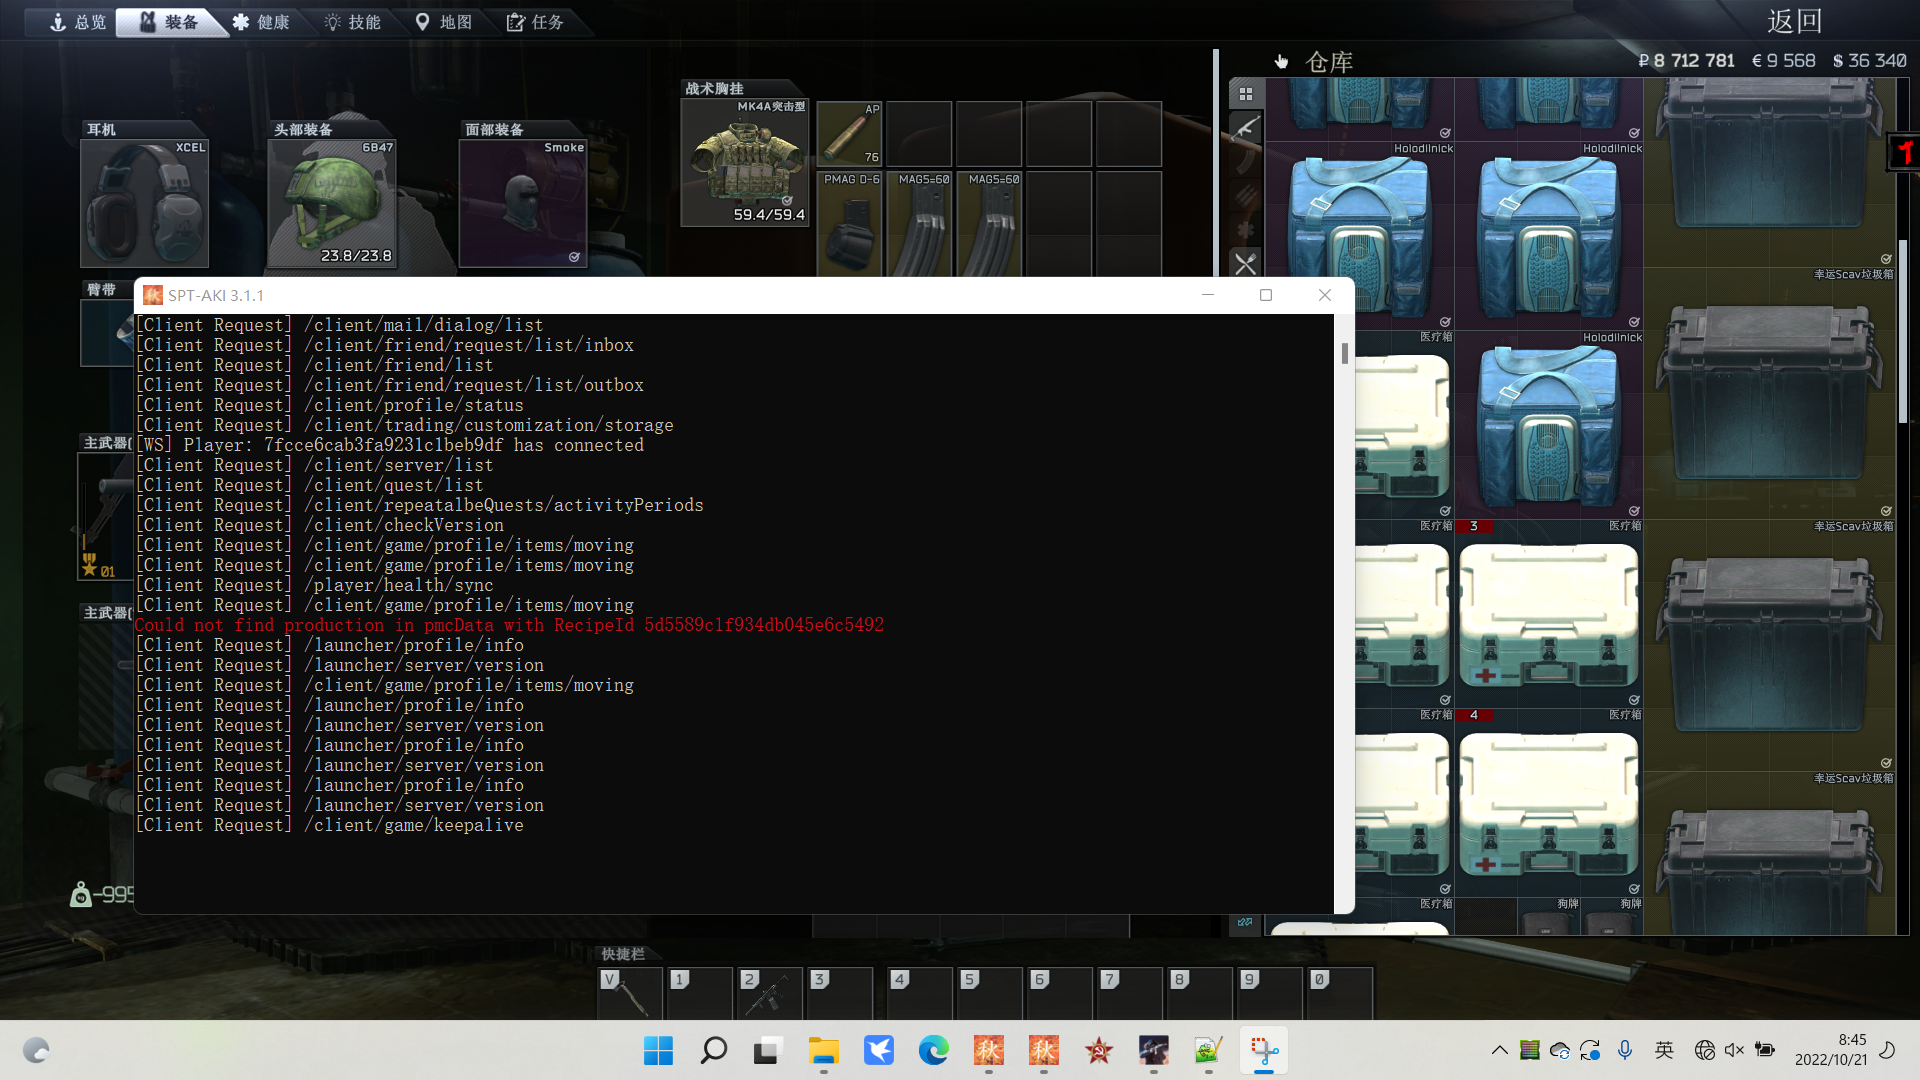
Task: Select the grid all-items stash filter
Action: click(1246, 94)
